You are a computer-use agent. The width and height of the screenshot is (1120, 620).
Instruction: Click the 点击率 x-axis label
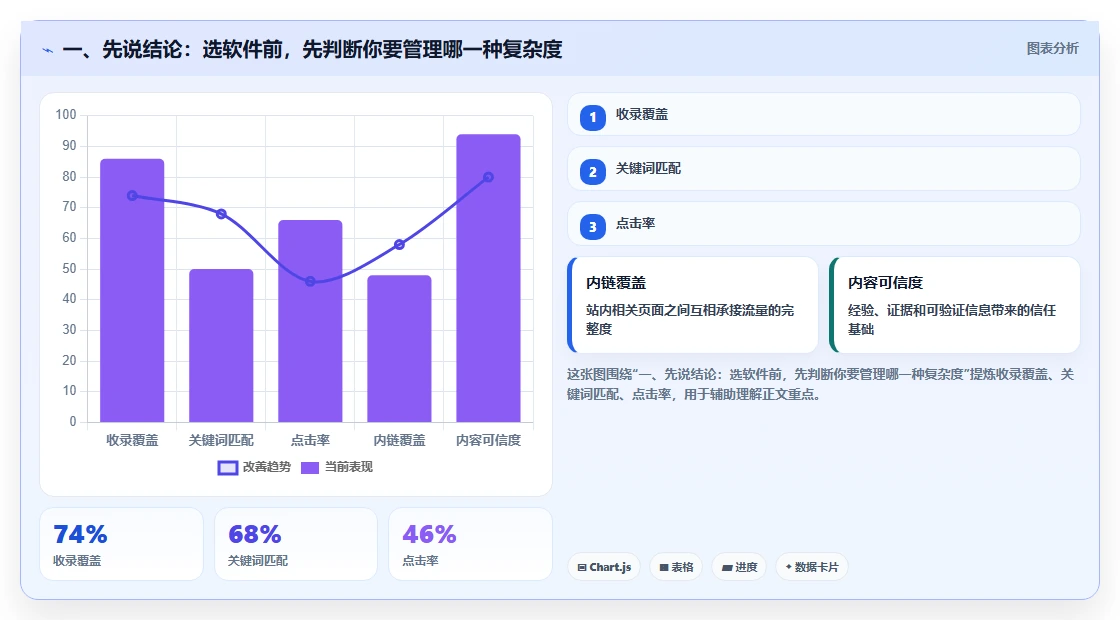[x=310, y=441]
